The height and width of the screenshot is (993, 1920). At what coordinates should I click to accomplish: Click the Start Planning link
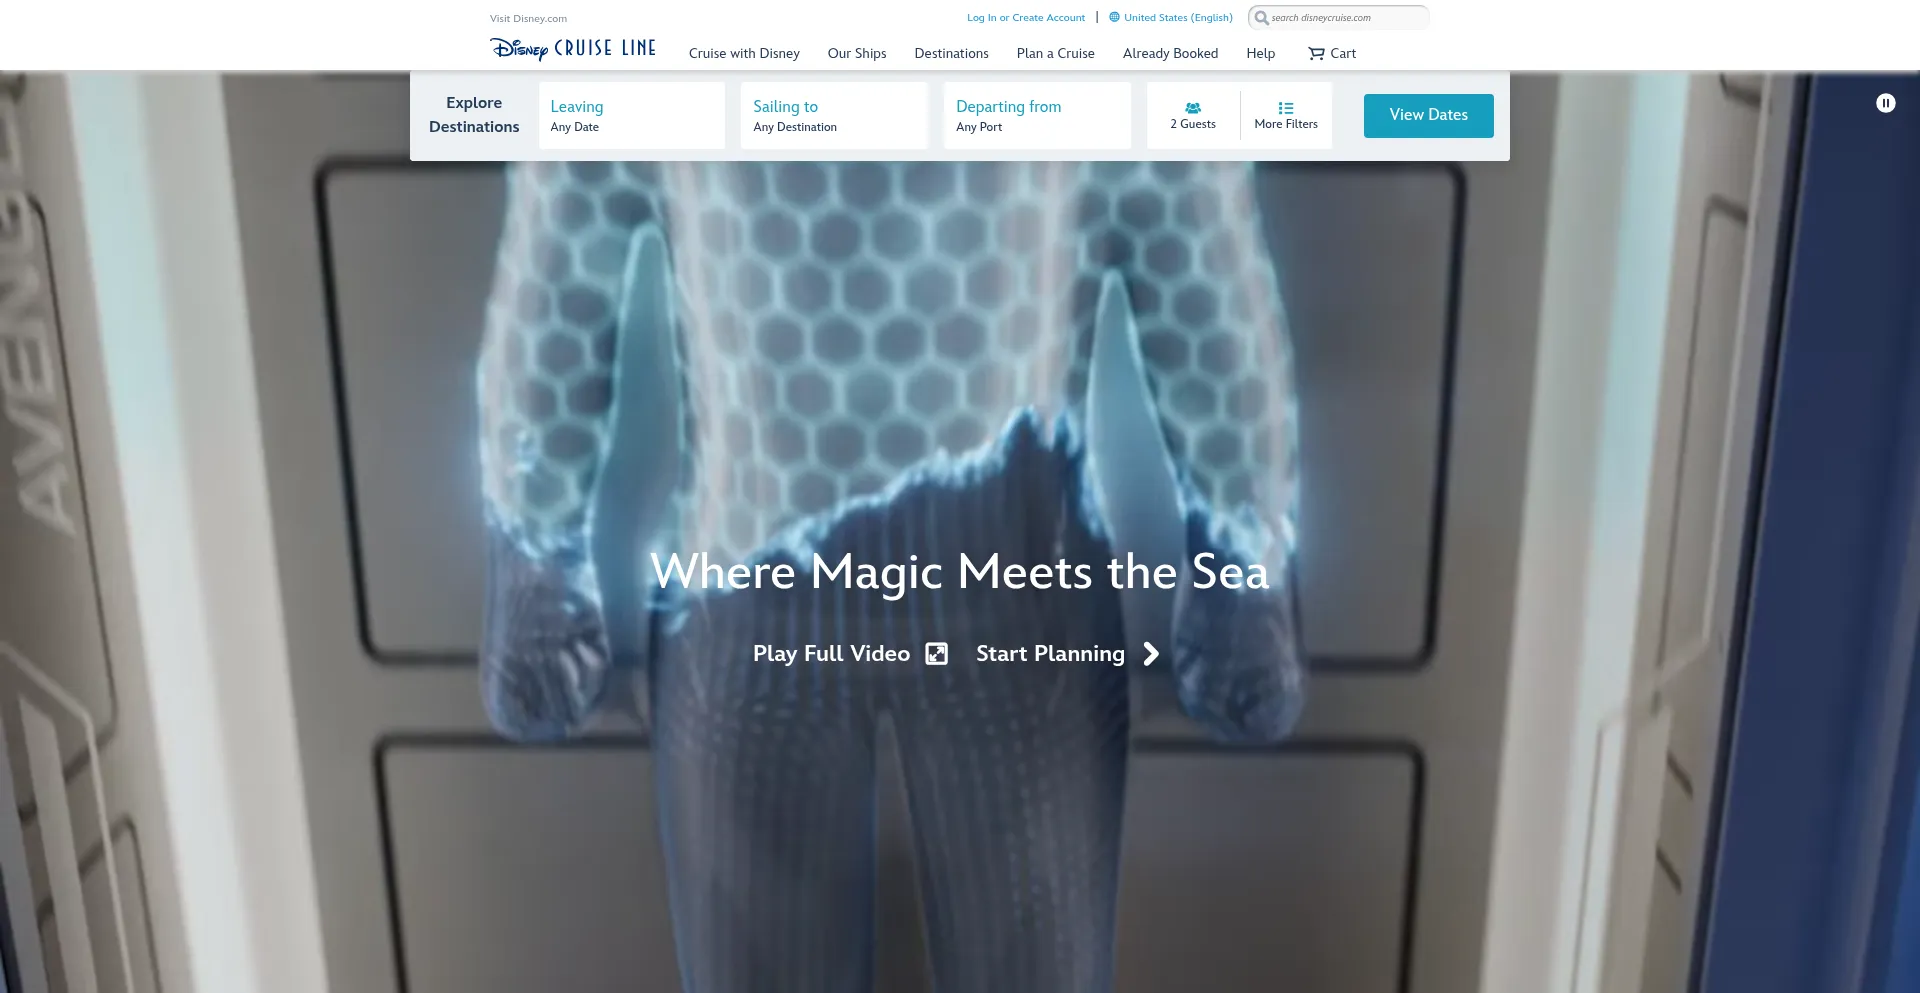coord(1050,654)
